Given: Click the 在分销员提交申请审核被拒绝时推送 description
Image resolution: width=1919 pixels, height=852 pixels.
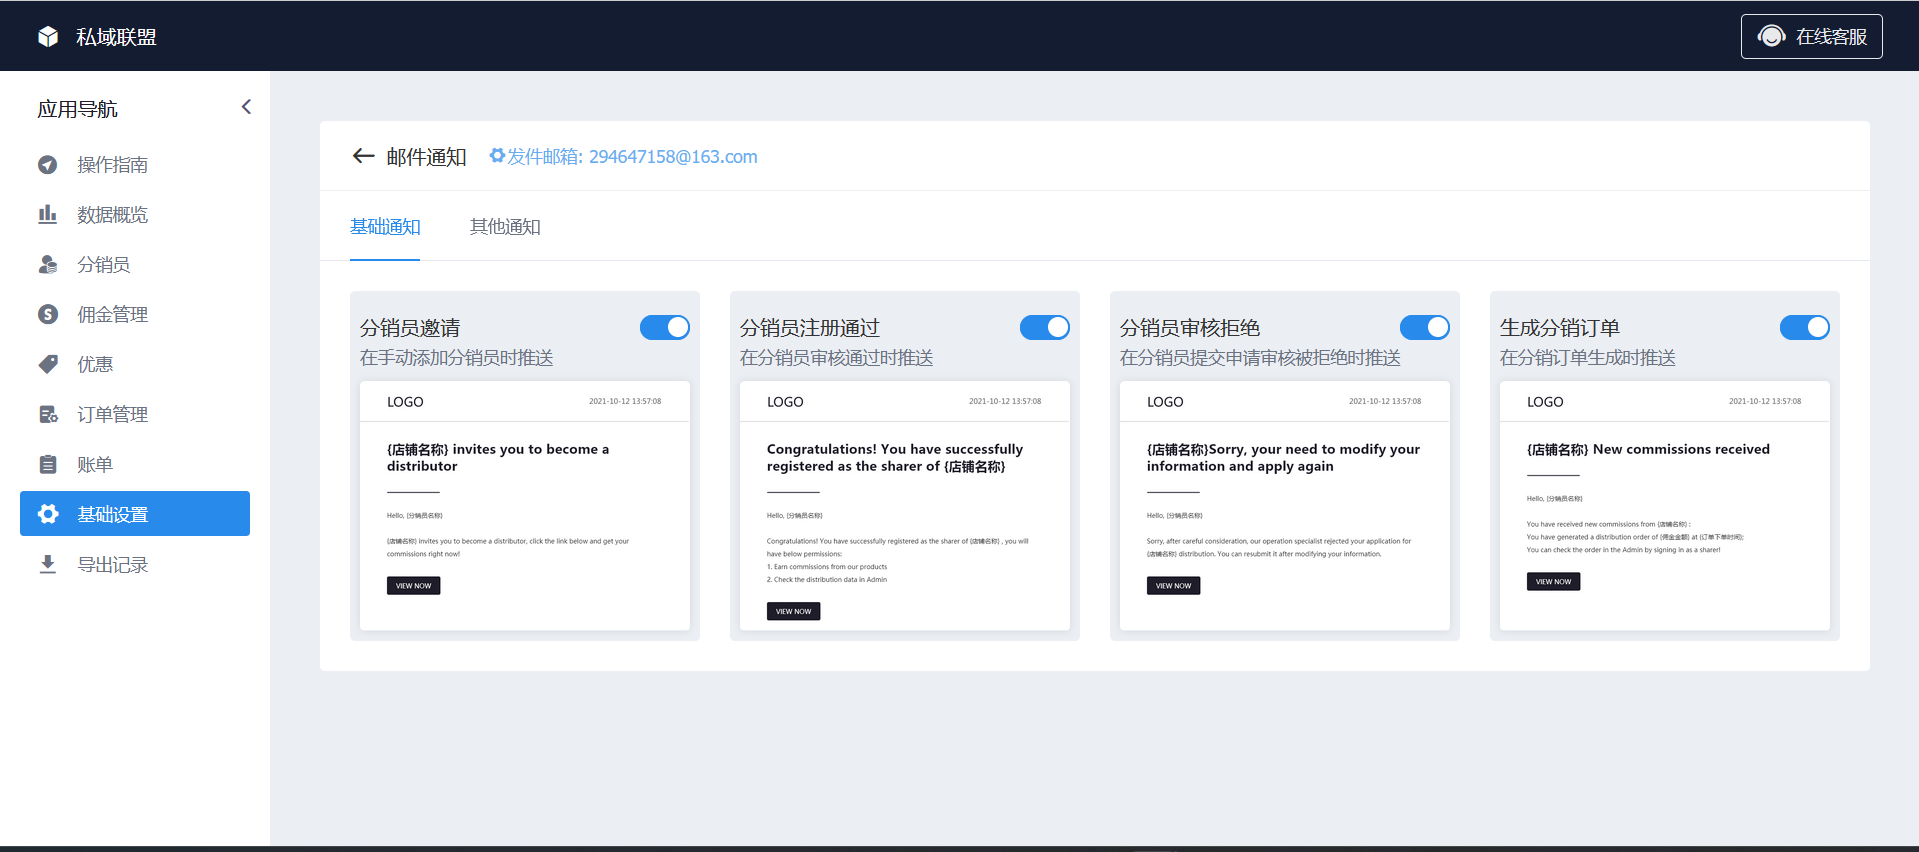Looking at the screenshot, I should (x=1260, y=358).
